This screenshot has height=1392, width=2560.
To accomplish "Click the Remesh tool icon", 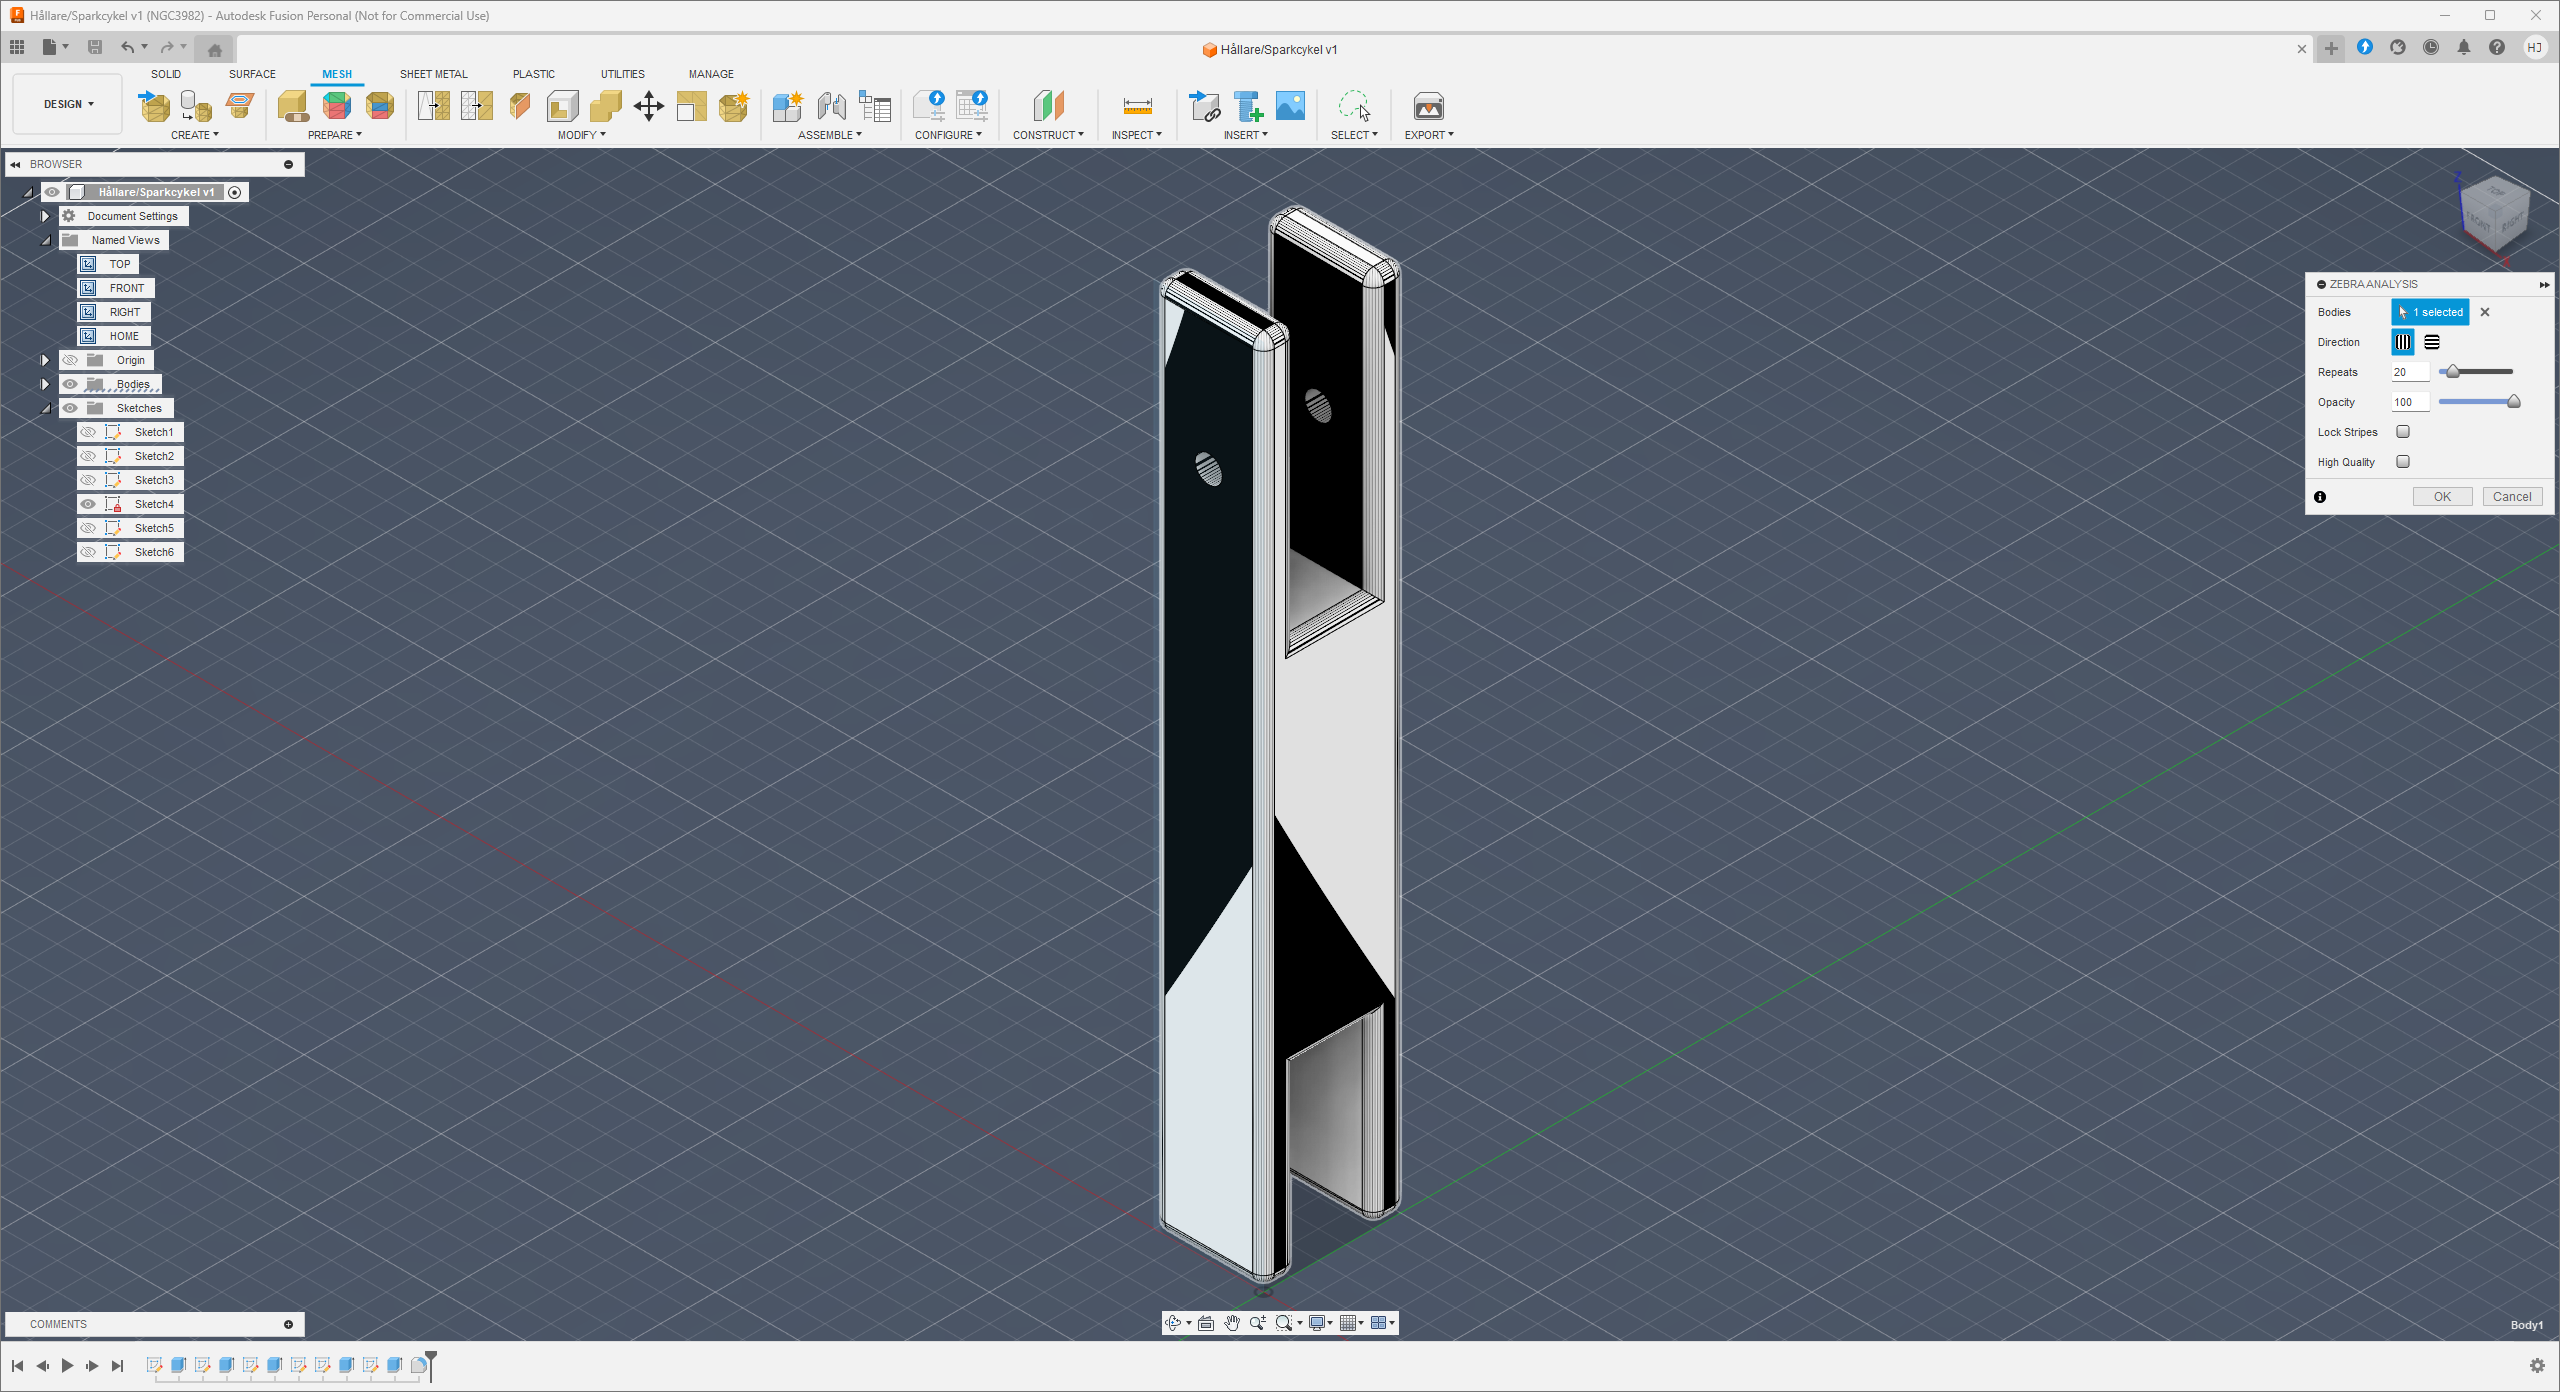I will (433, 106).
